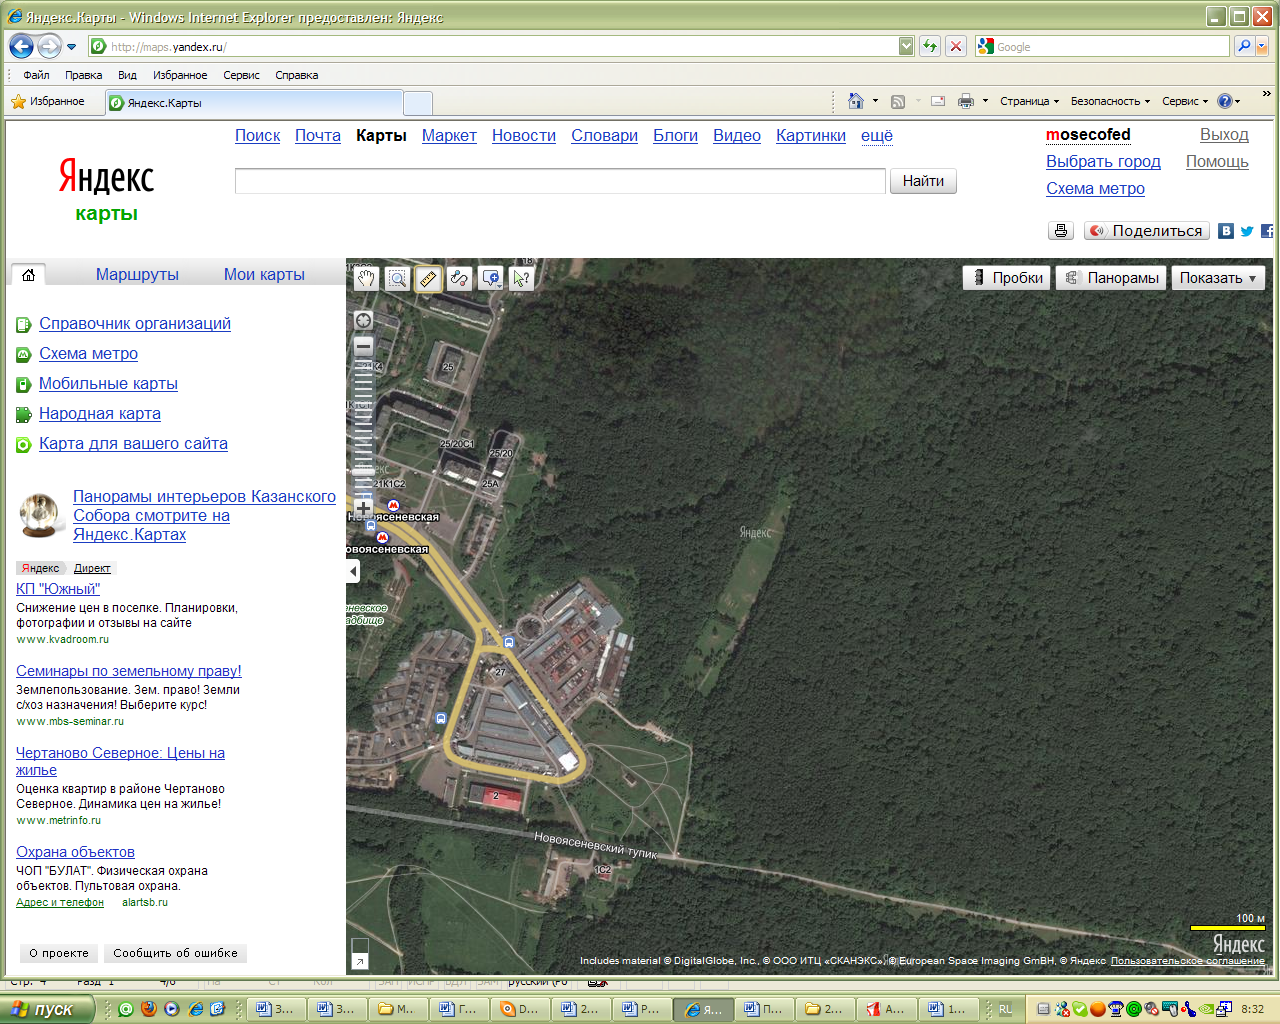Open the Народная карта link
1280x1024 pixels.
[x=100, y=413]
